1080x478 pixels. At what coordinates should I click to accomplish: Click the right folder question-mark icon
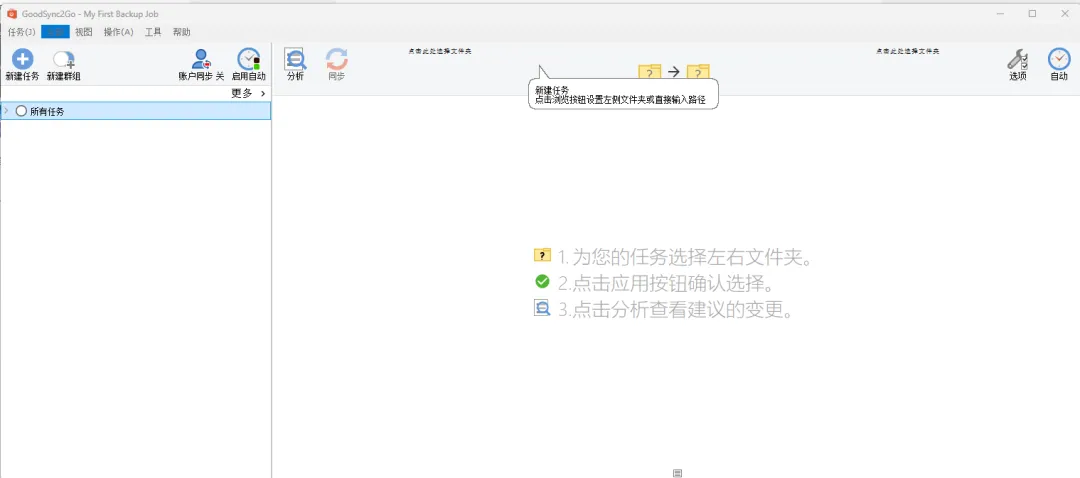(698, 72)
